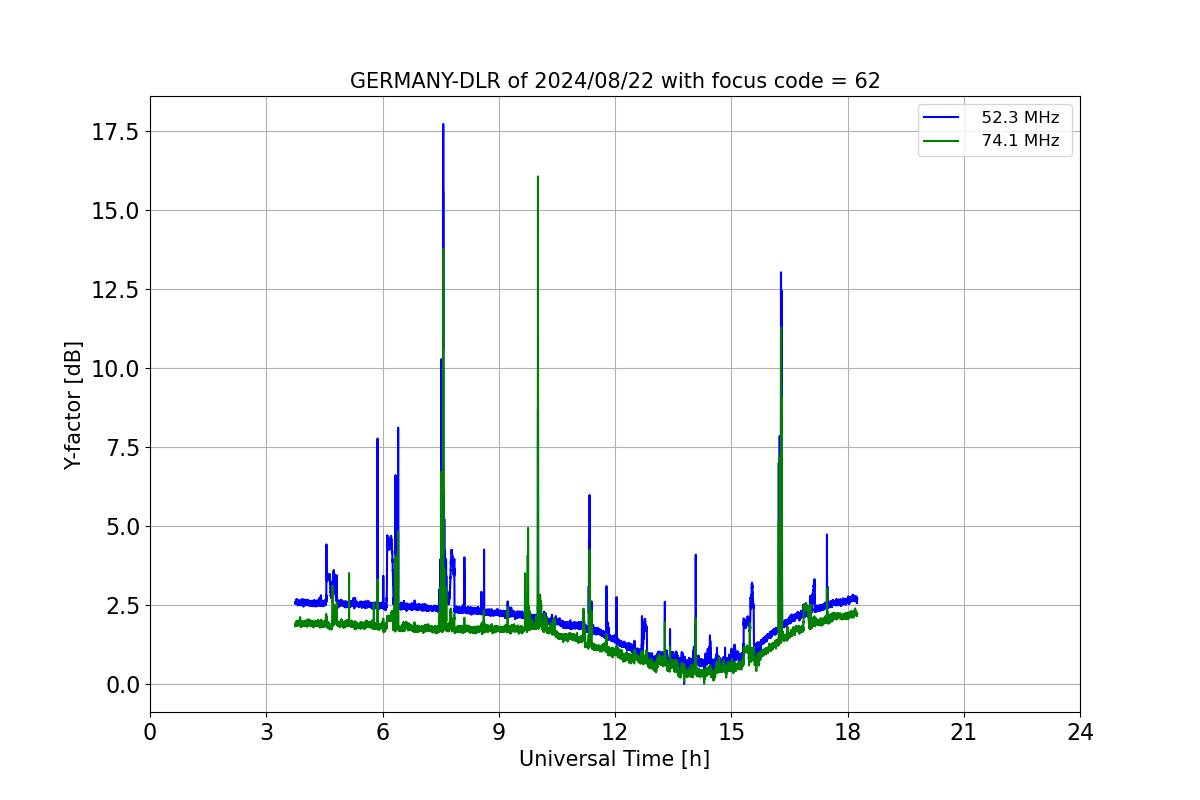1200x800 pixels.
Task: Click the green peak at 10 hours
Action: (x=538, y=179)
